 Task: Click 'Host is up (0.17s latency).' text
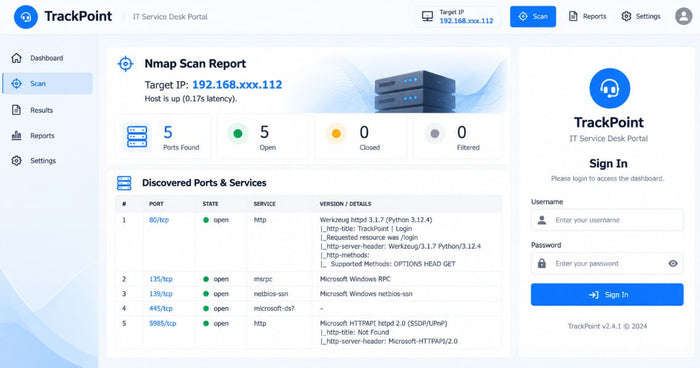point(191,98)
